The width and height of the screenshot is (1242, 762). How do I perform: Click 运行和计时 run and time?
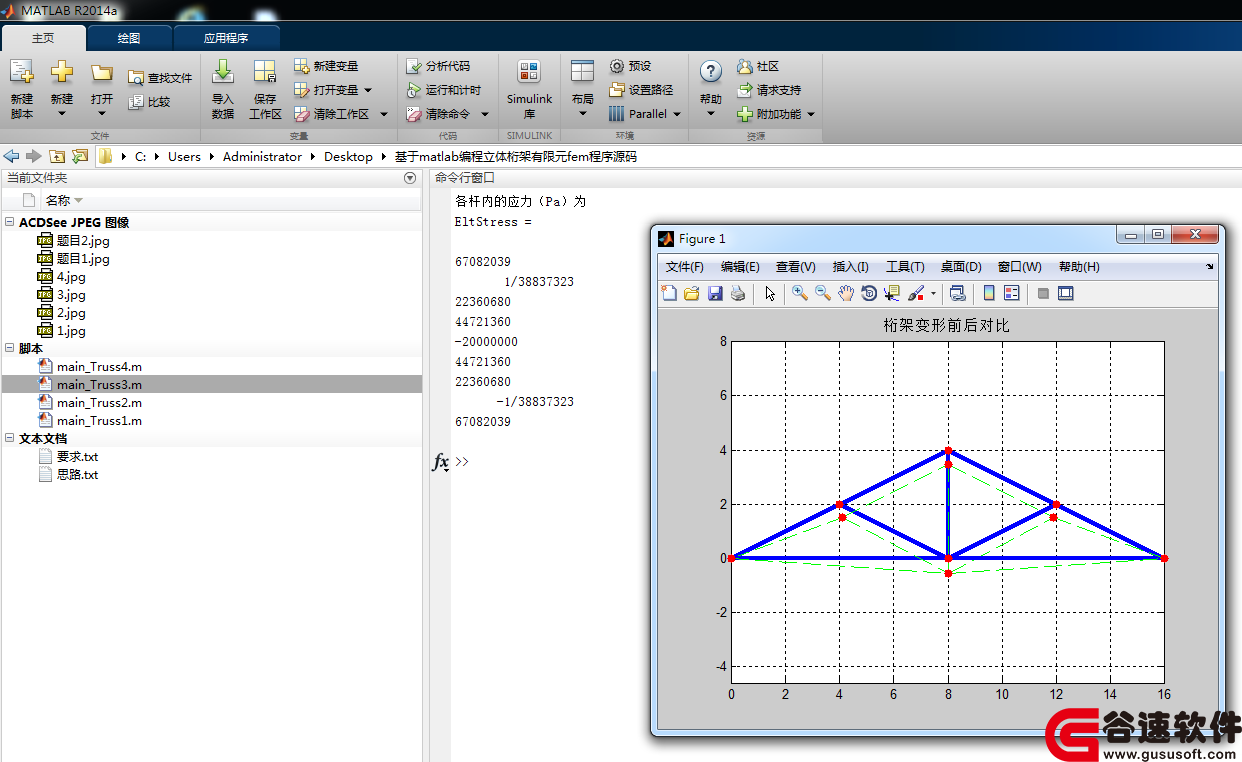tap(444, 90)
